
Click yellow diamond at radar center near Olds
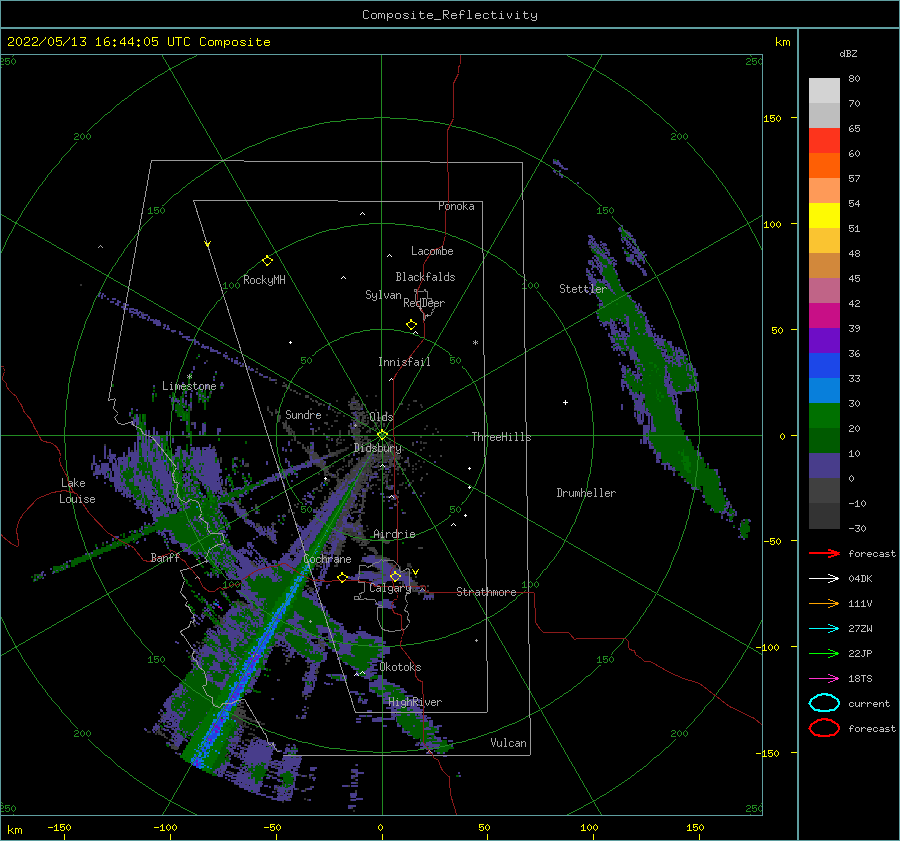point(382,435)
